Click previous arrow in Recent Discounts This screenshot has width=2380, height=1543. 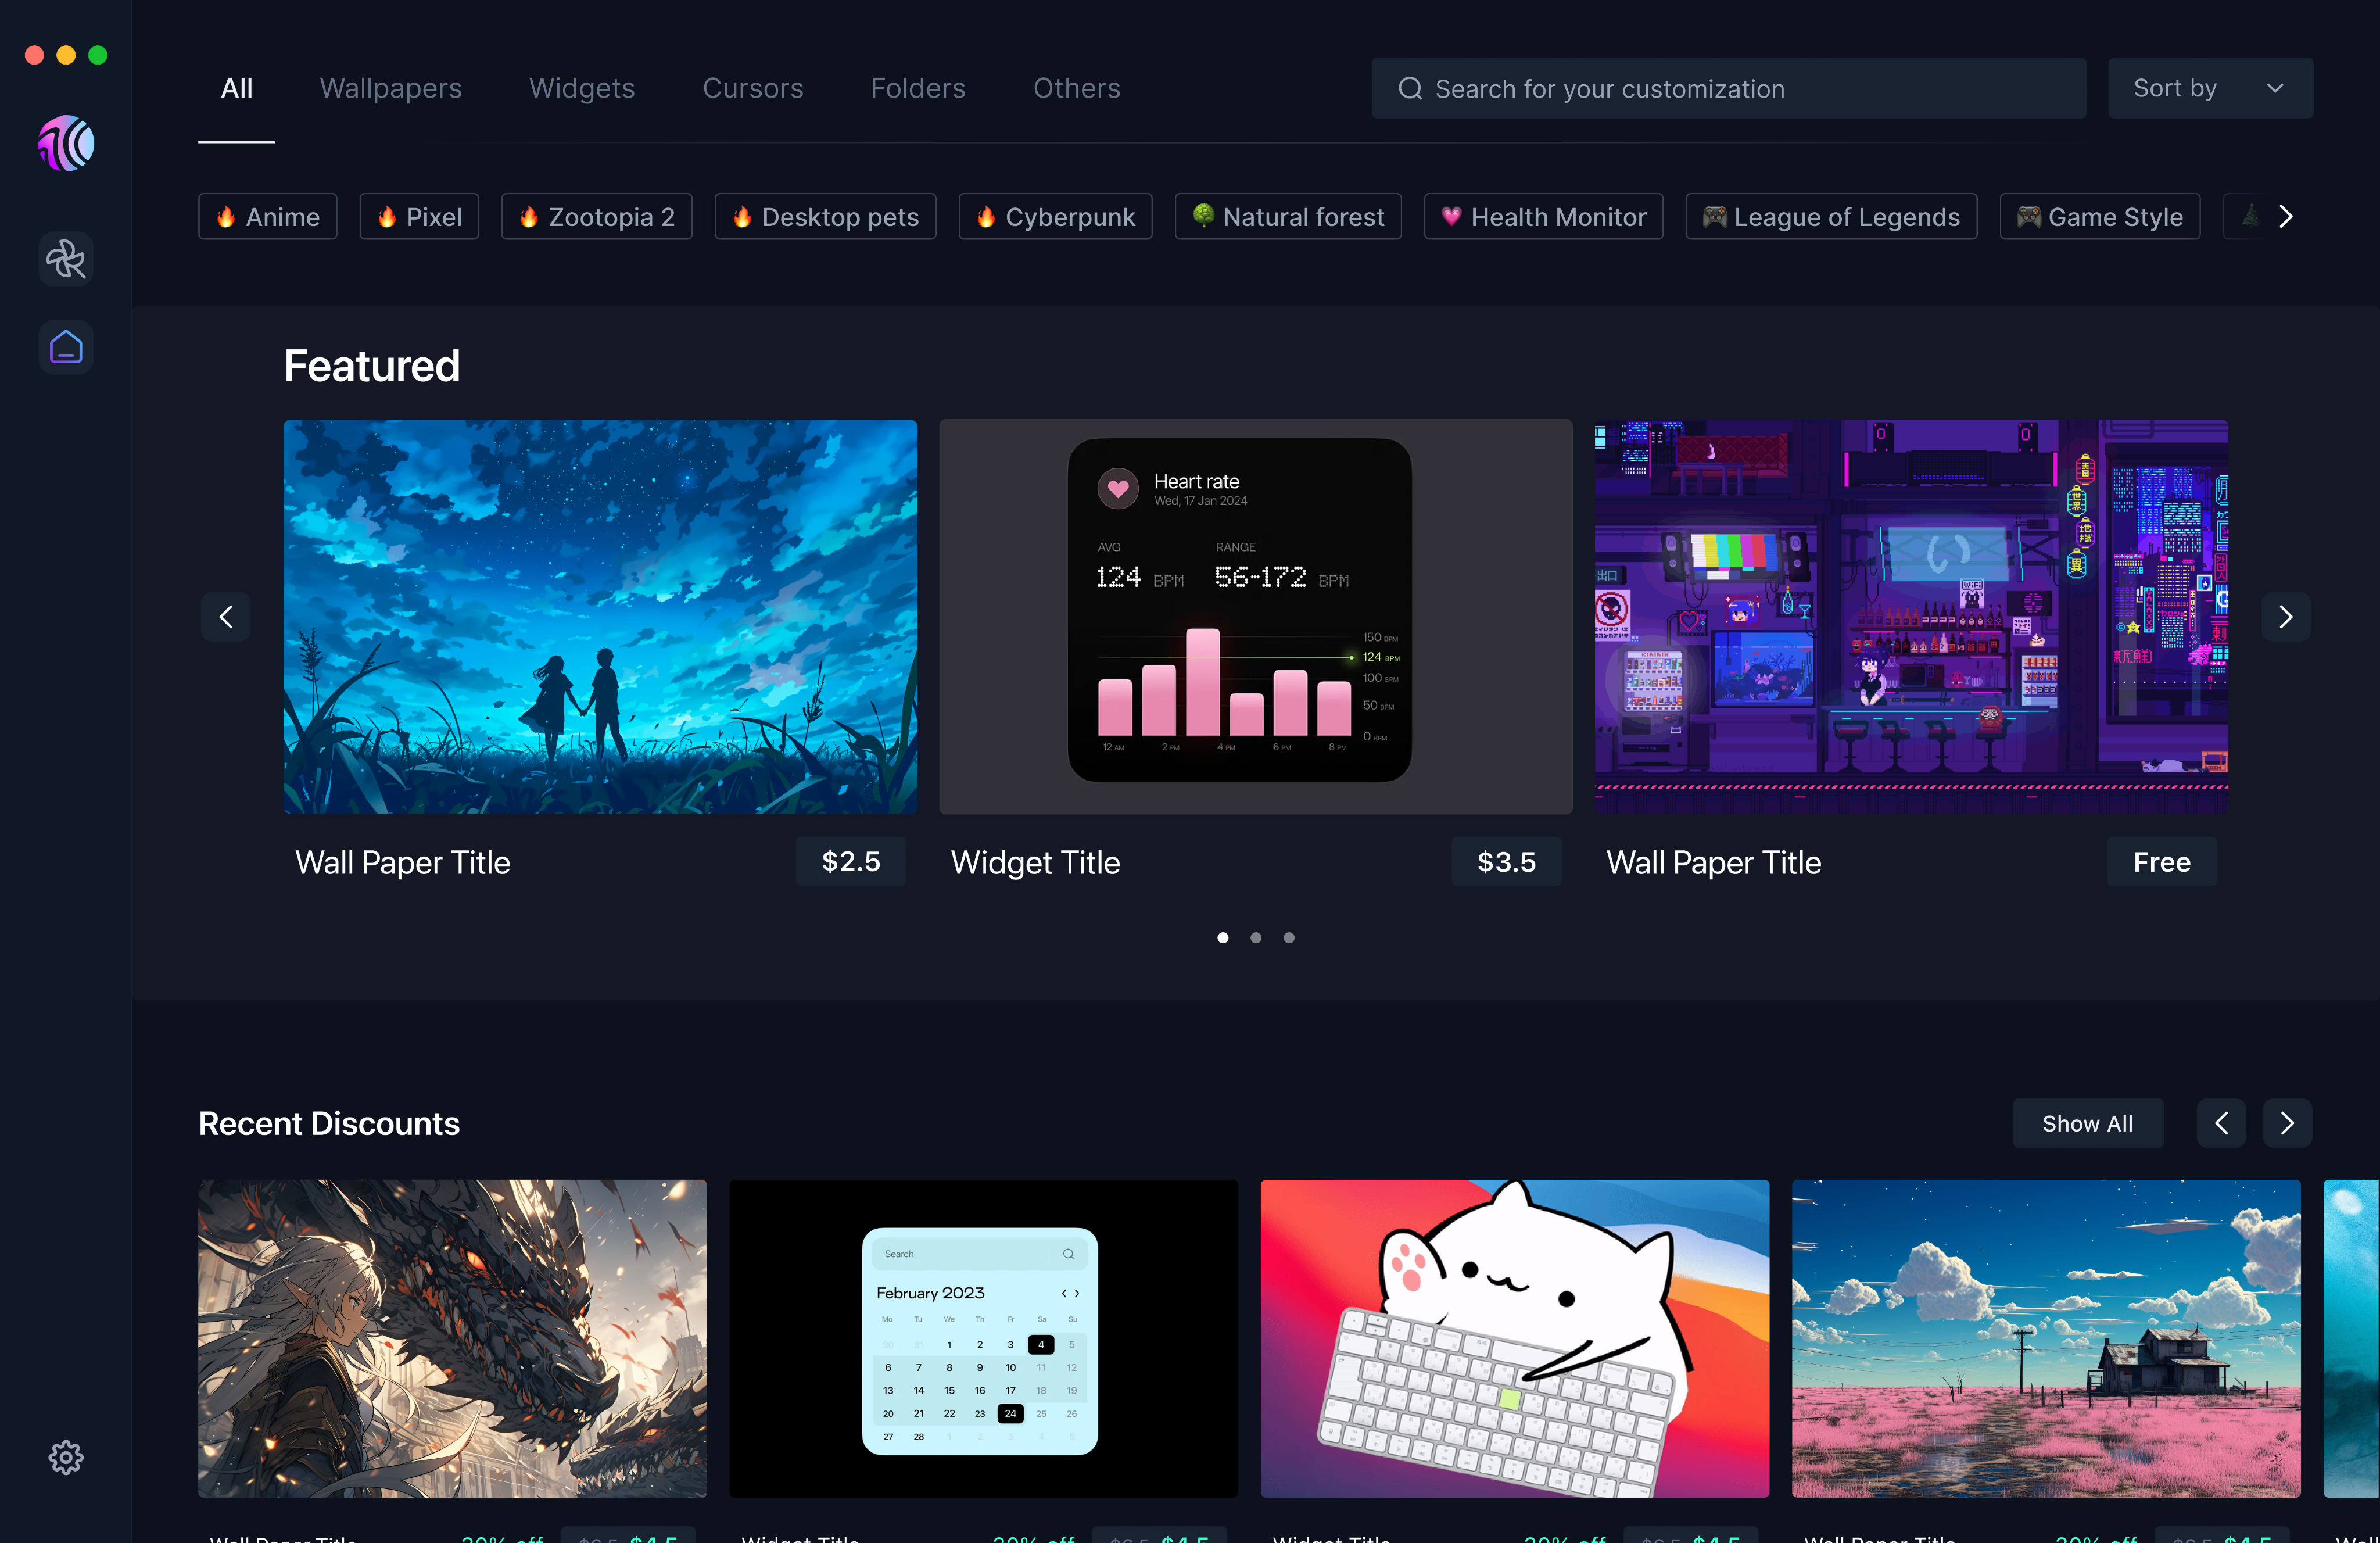(2221, 1123)
